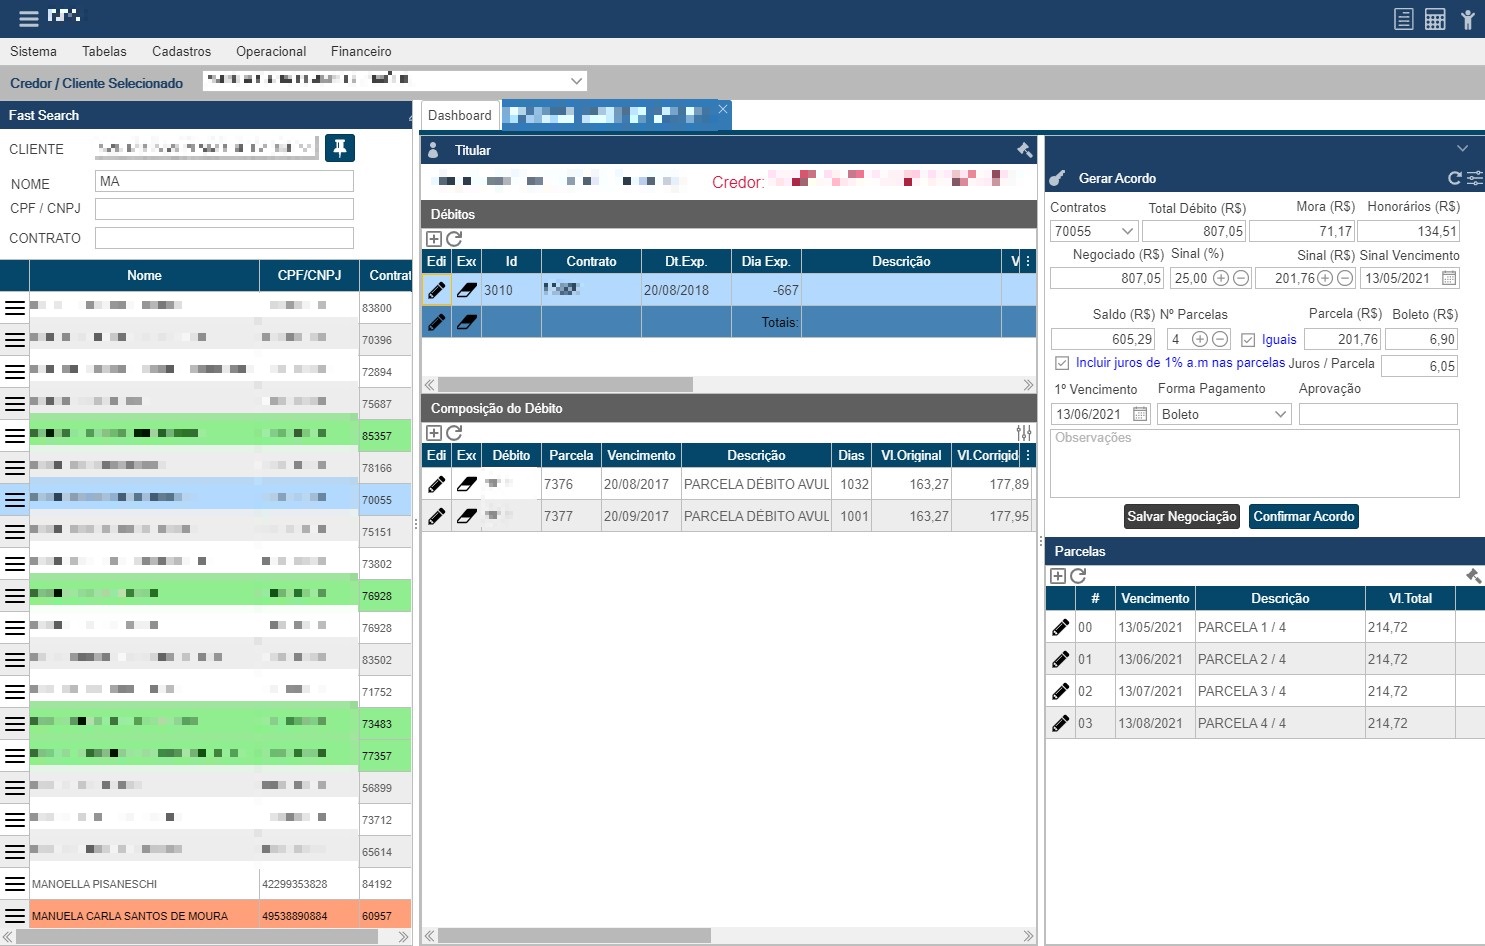This screenshot has width=1485, height=946.
Task: Open Forma Pagamento Boleto dropdown
Action: 1280,414
